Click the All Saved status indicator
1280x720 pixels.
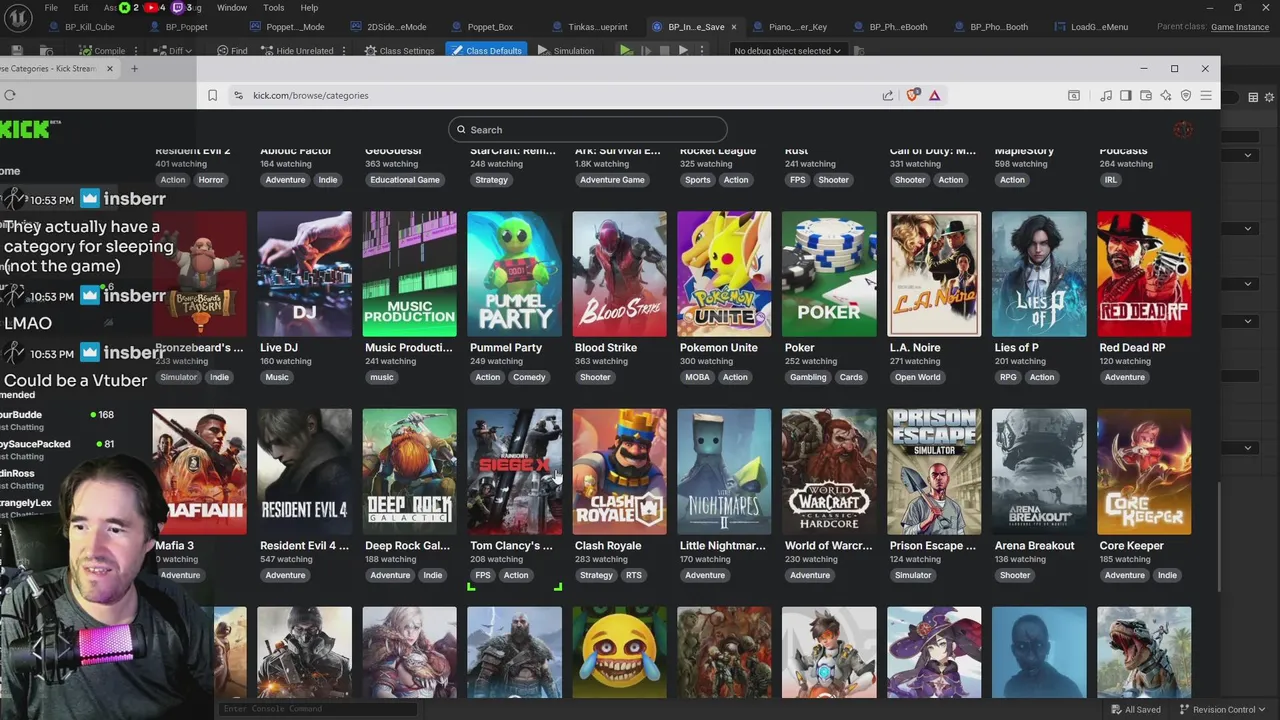(1135, 710)
